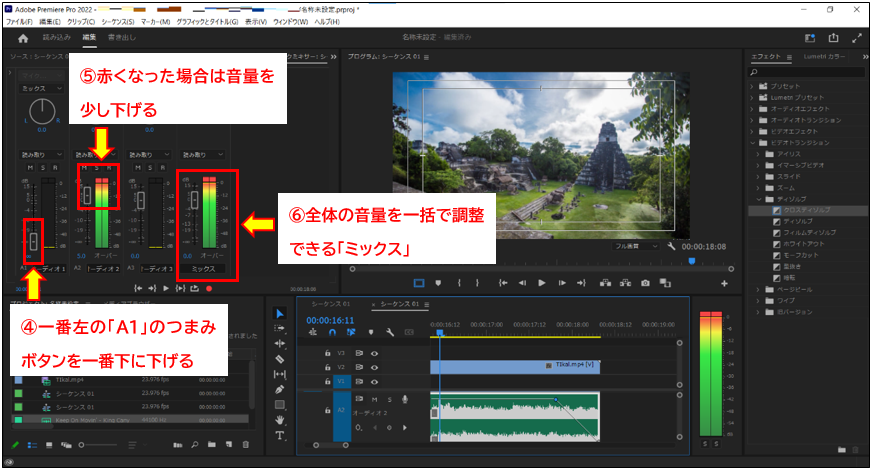Select the Ripple Edit tool
This screenshot has height=470, width=872.
coord(280,344)
